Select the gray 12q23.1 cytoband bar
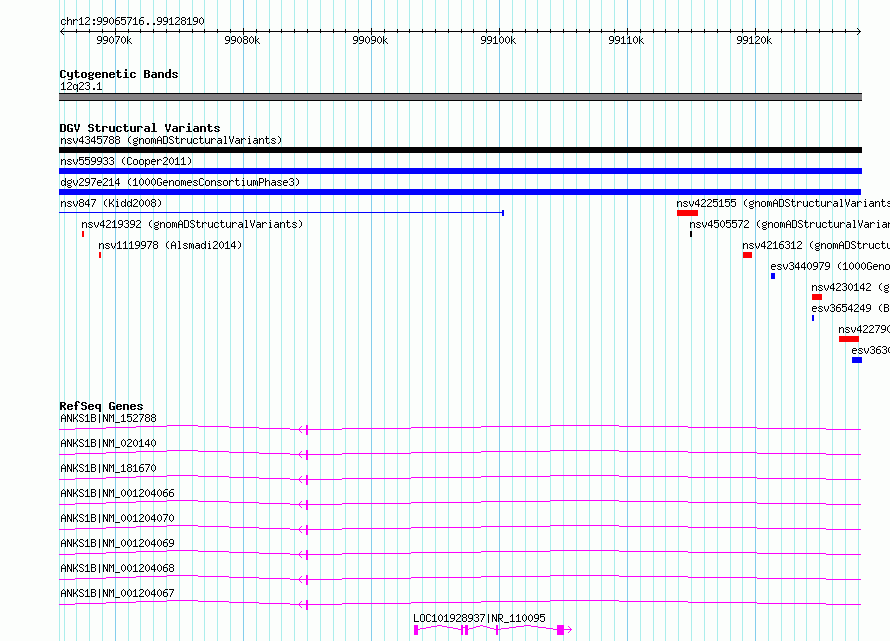 click(460, 97)
